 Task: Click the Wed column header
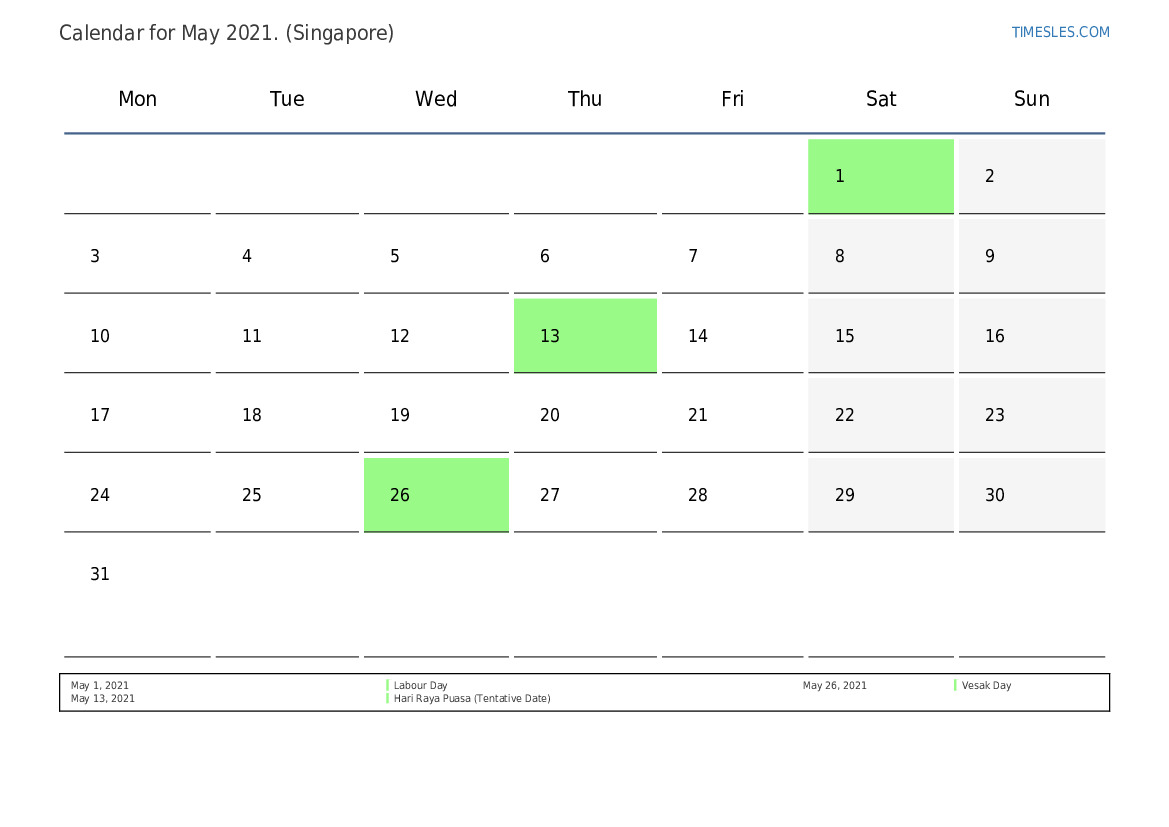(436, 99)
